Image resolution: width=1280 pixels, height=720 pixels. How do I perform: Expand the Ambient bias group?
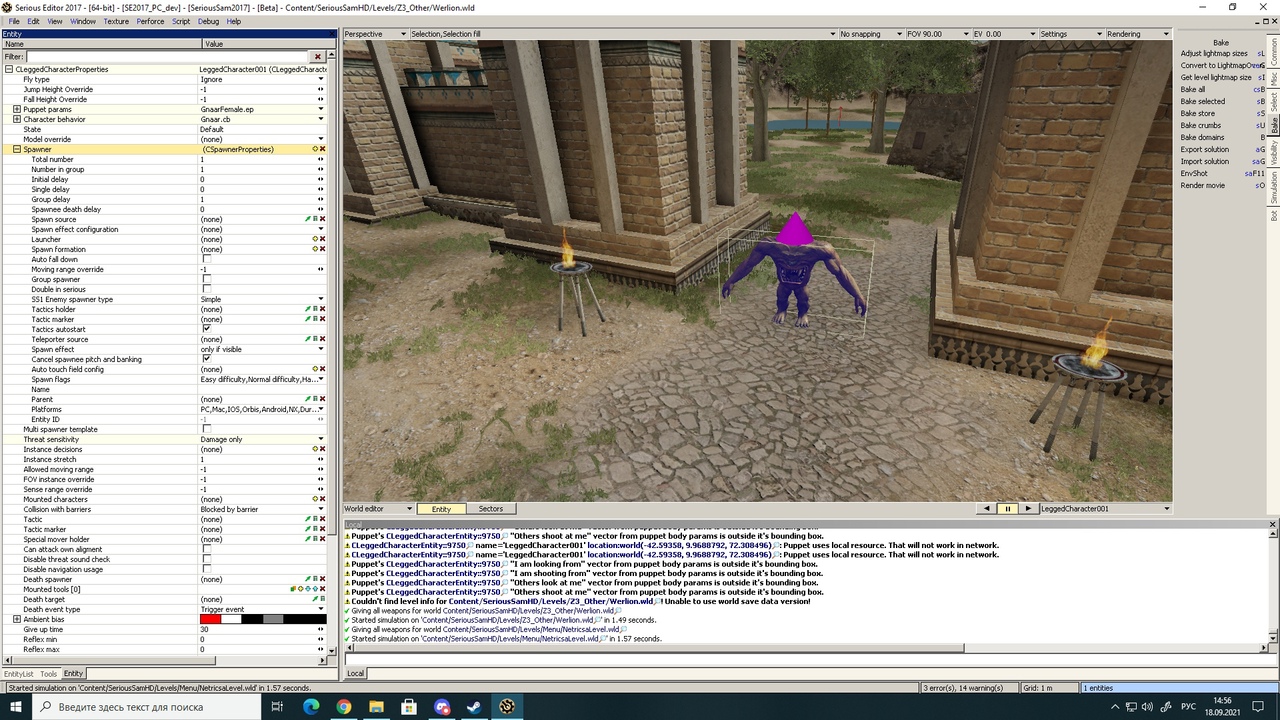(17, 619)
